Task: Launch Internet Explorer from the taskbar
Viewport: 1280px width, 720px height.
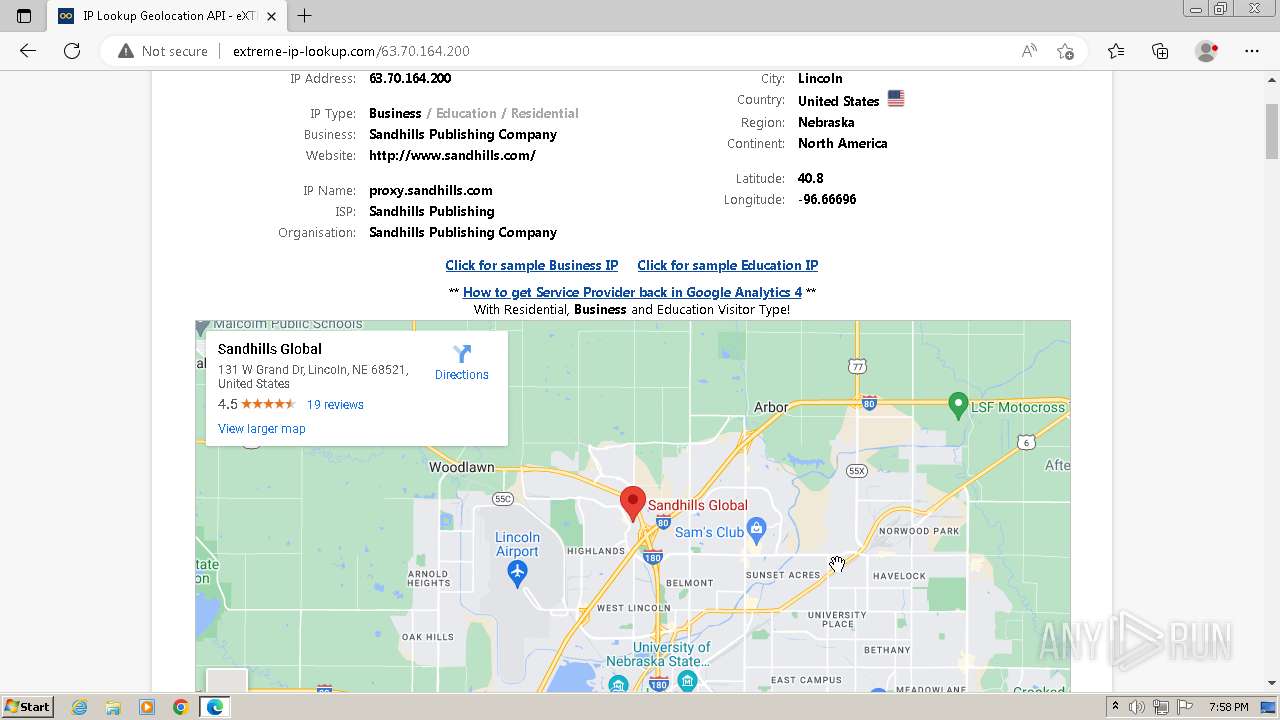Action: coord(79,707)
